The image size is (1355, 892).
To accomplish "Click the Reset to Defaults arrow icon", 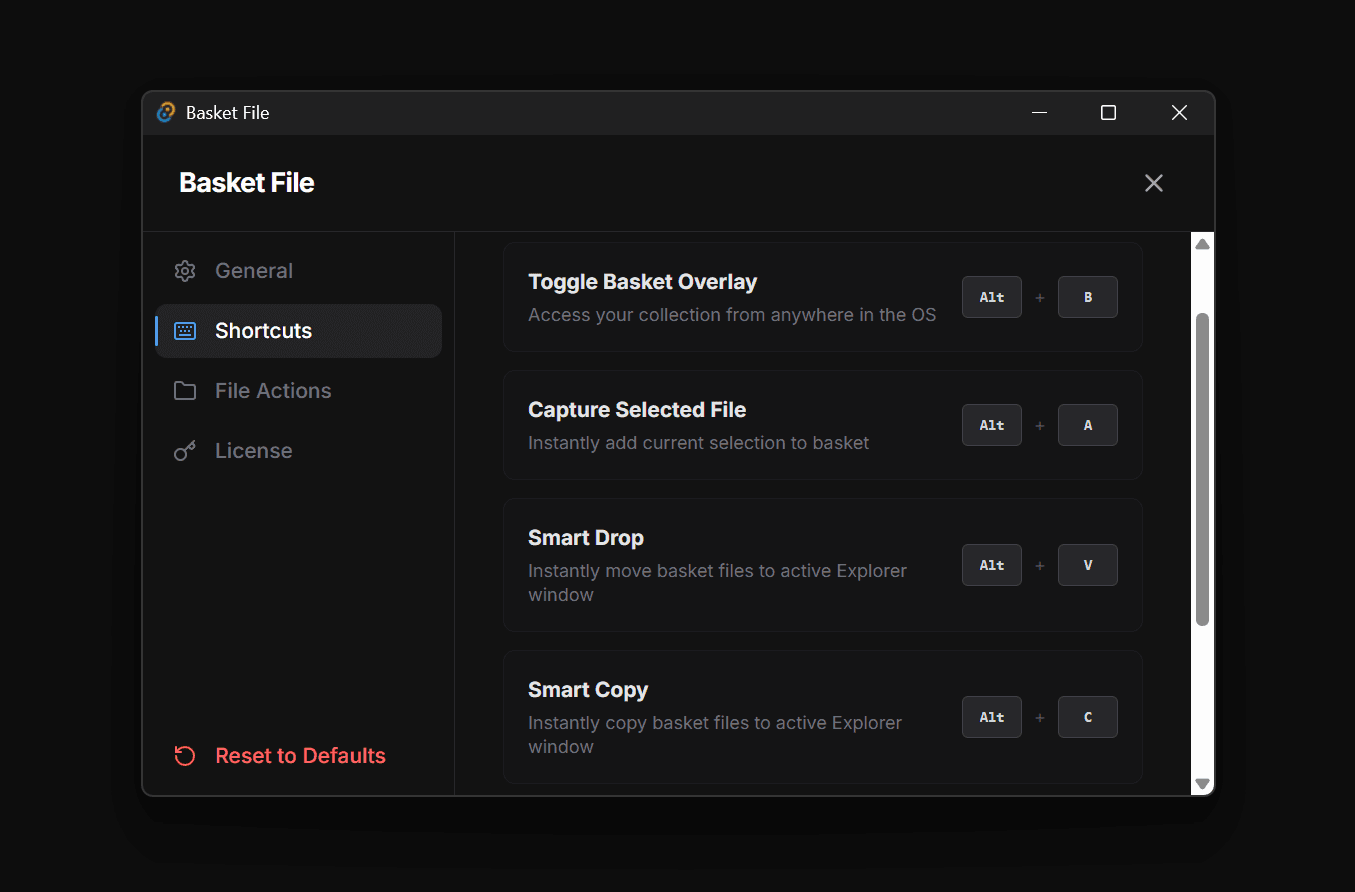I will 185,756.
